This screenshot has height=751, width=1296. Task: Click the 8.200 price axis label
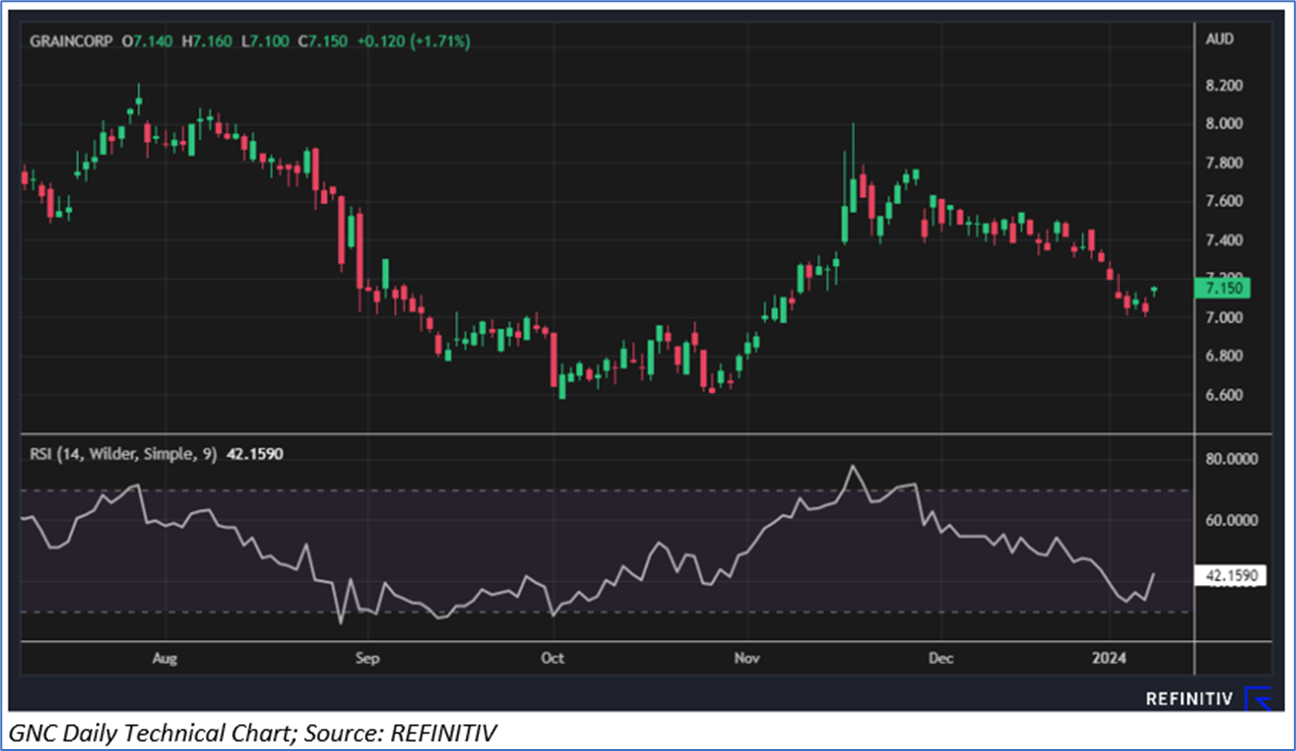(x=1223, y=86)
